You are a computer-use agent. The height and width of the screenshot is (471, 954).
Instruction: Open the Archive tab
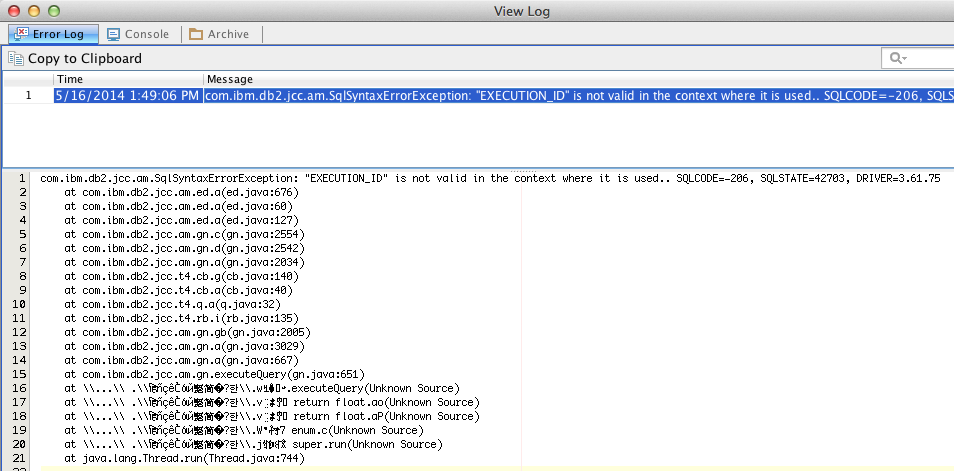pyautogui.click(x=219, y=34)
